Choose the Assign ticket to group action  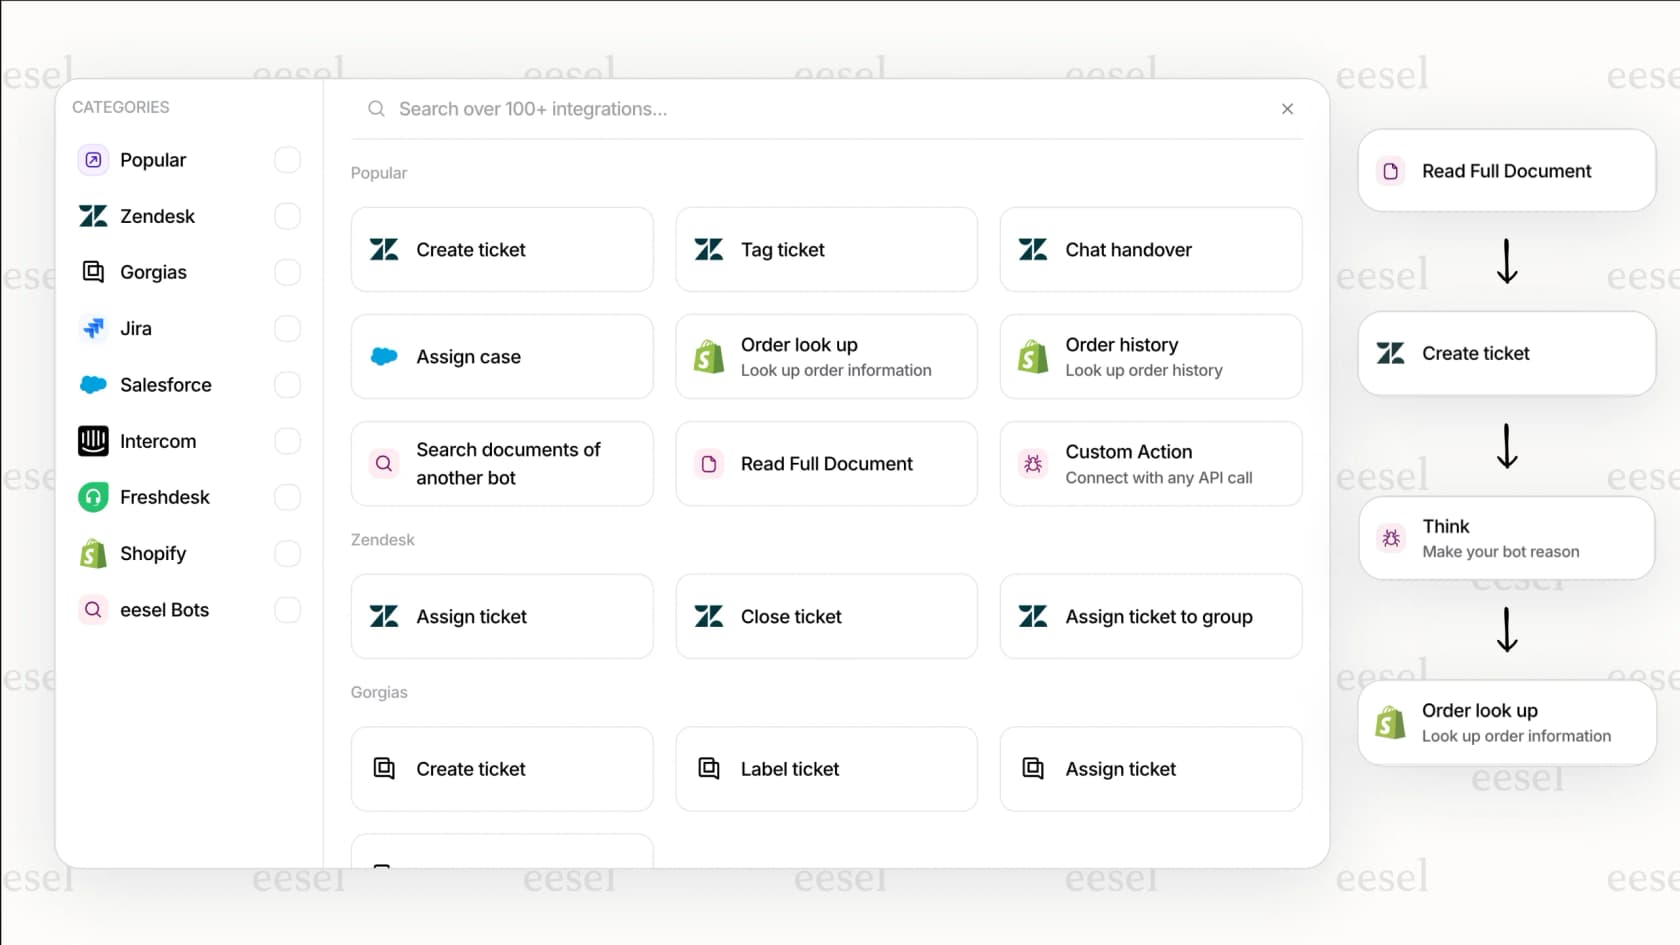(1151, 617)
